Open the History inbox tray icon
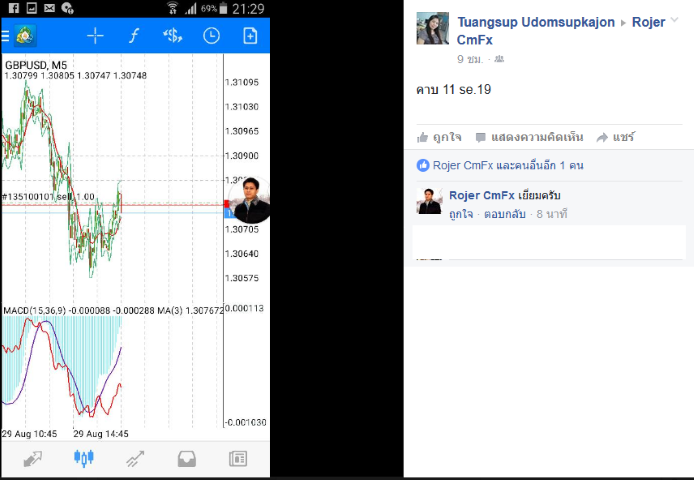This screenshot has height=480, width=694. tap(186, 459)
